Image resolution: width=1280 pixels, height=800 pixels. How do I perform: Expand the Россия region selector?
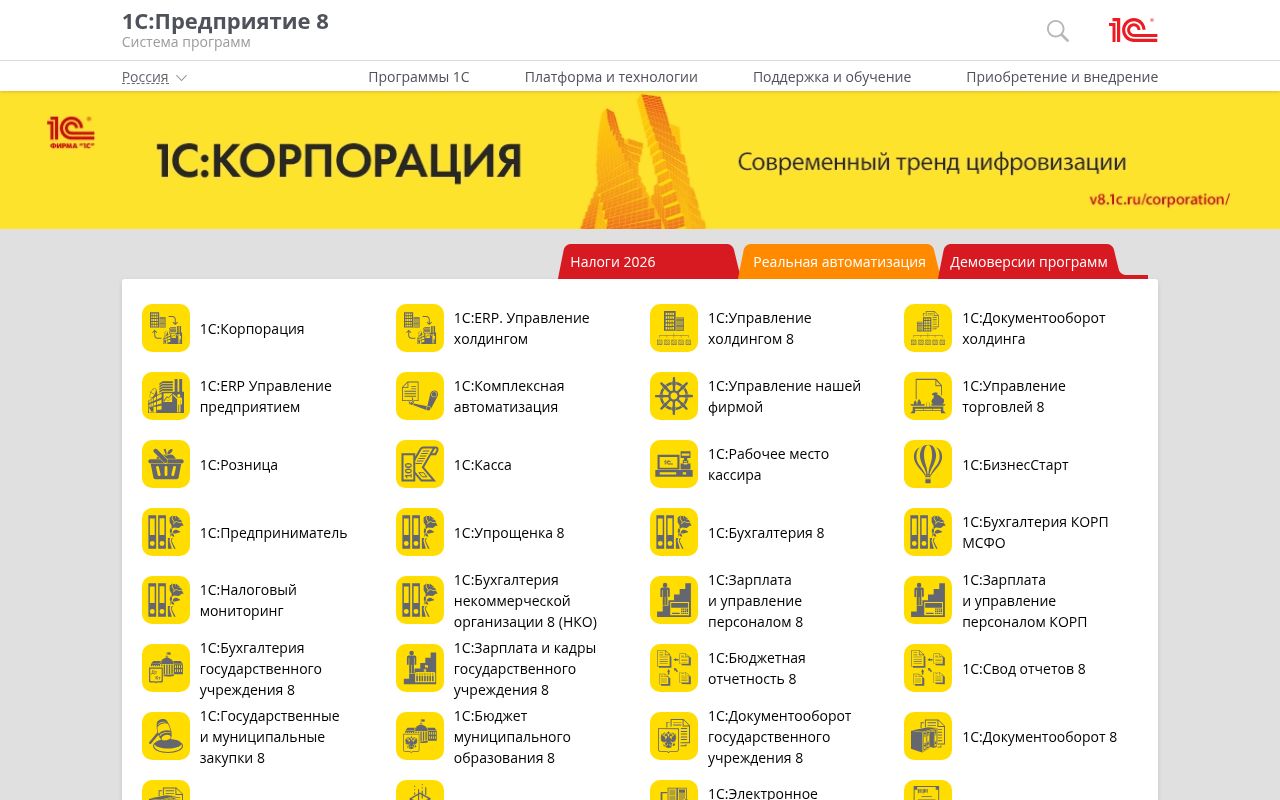[154, 77]
